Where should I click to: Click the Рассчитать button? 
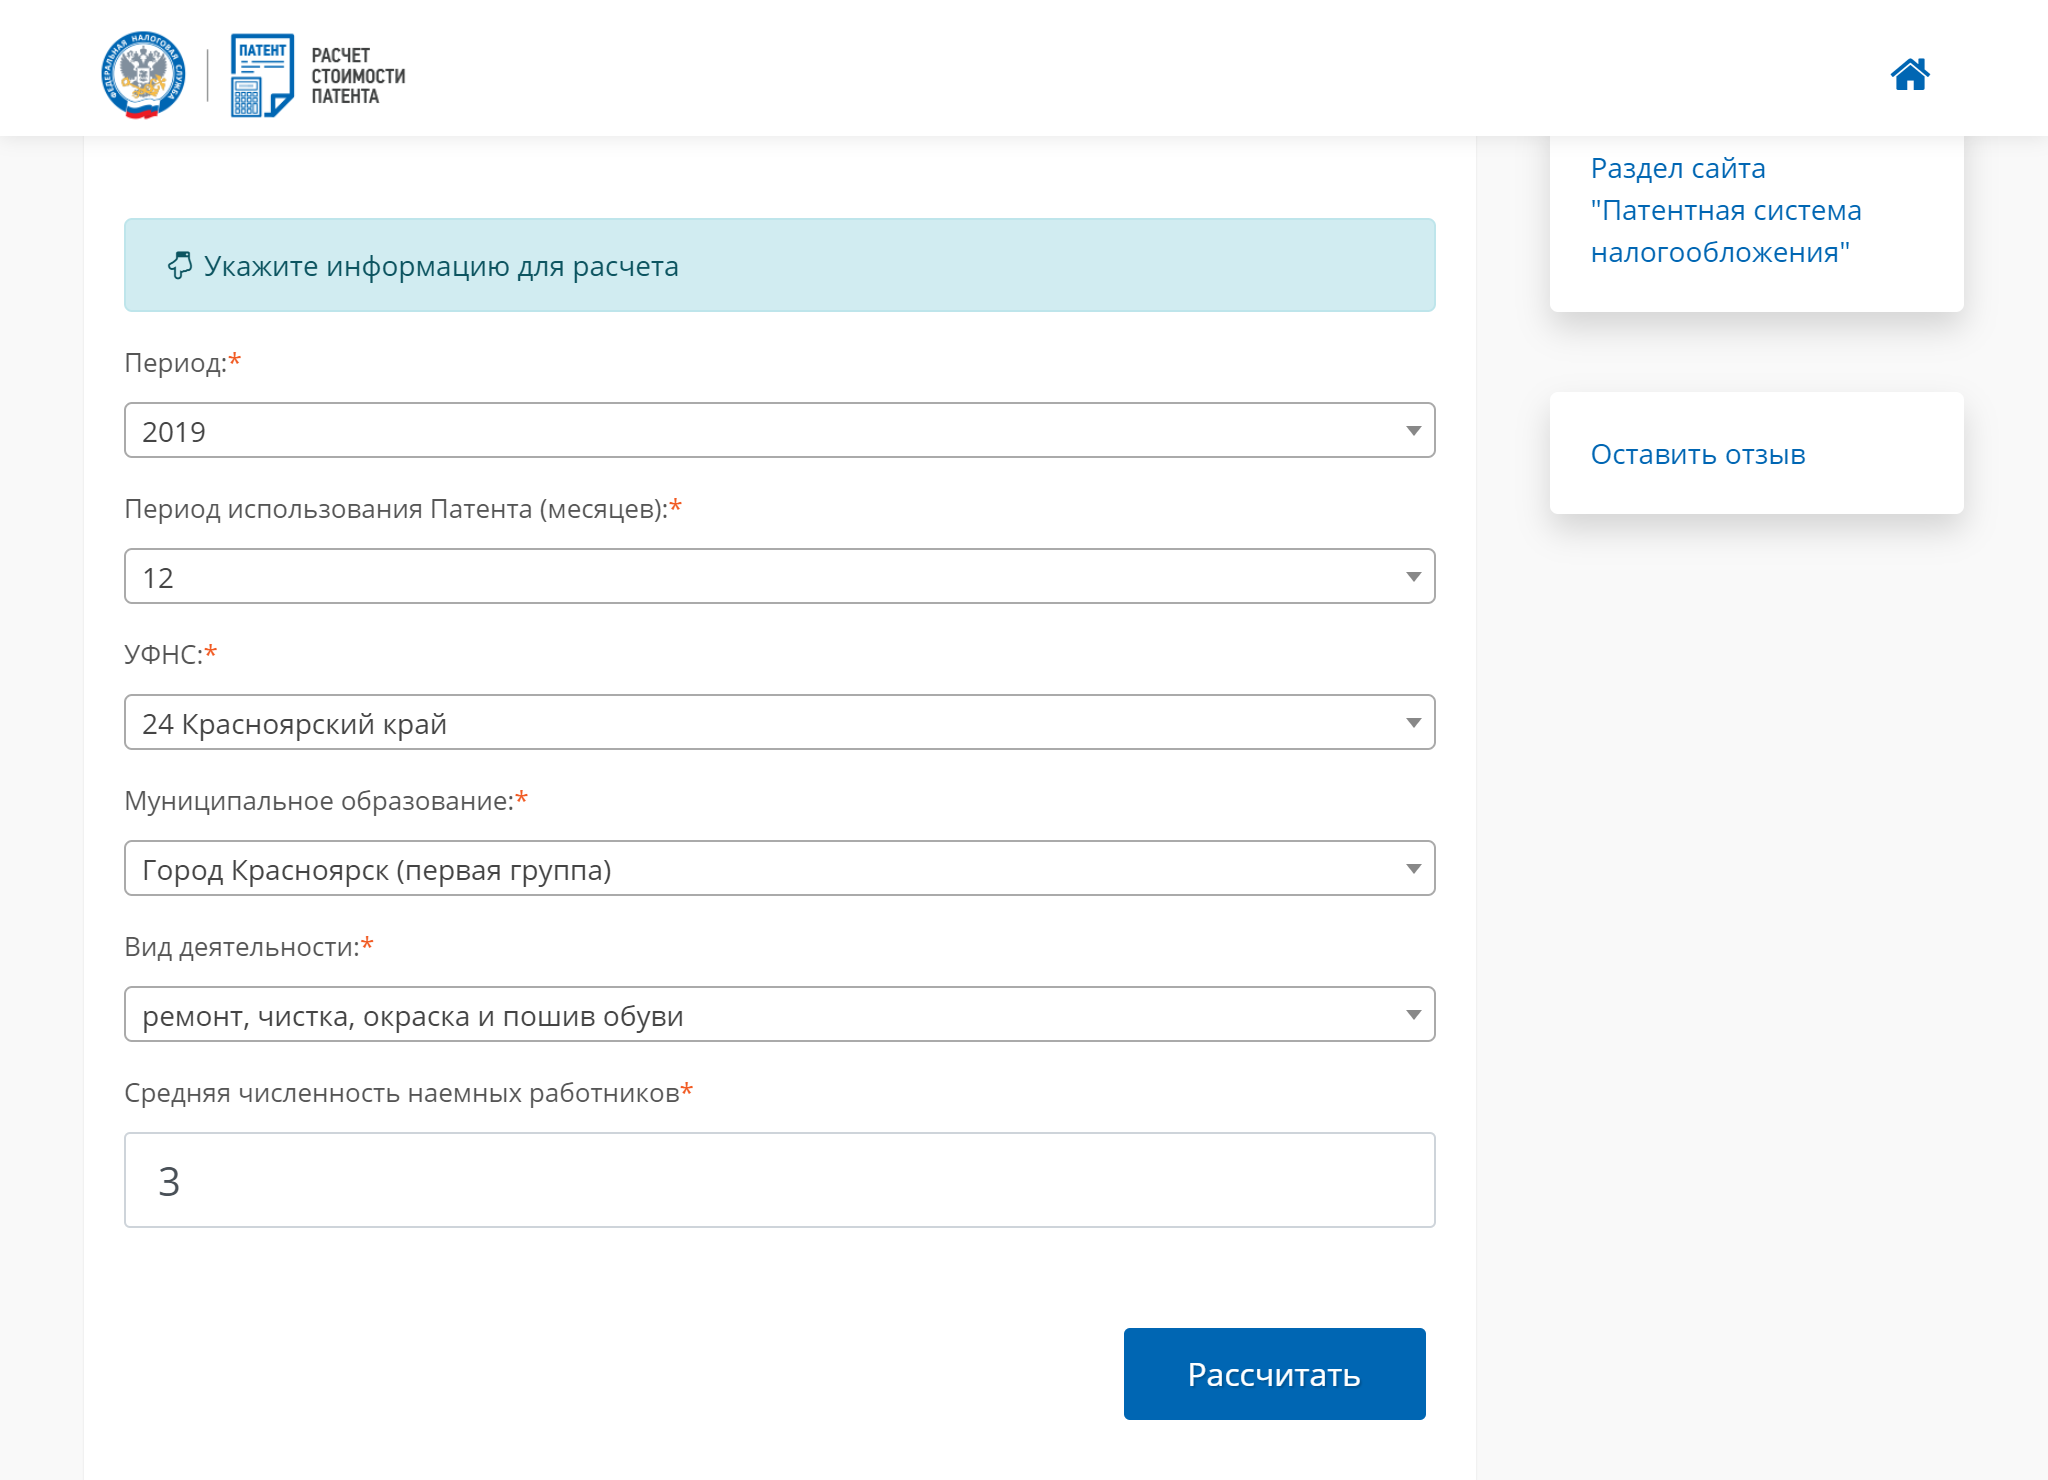pyautogui.click(x=1275, y=1374)
